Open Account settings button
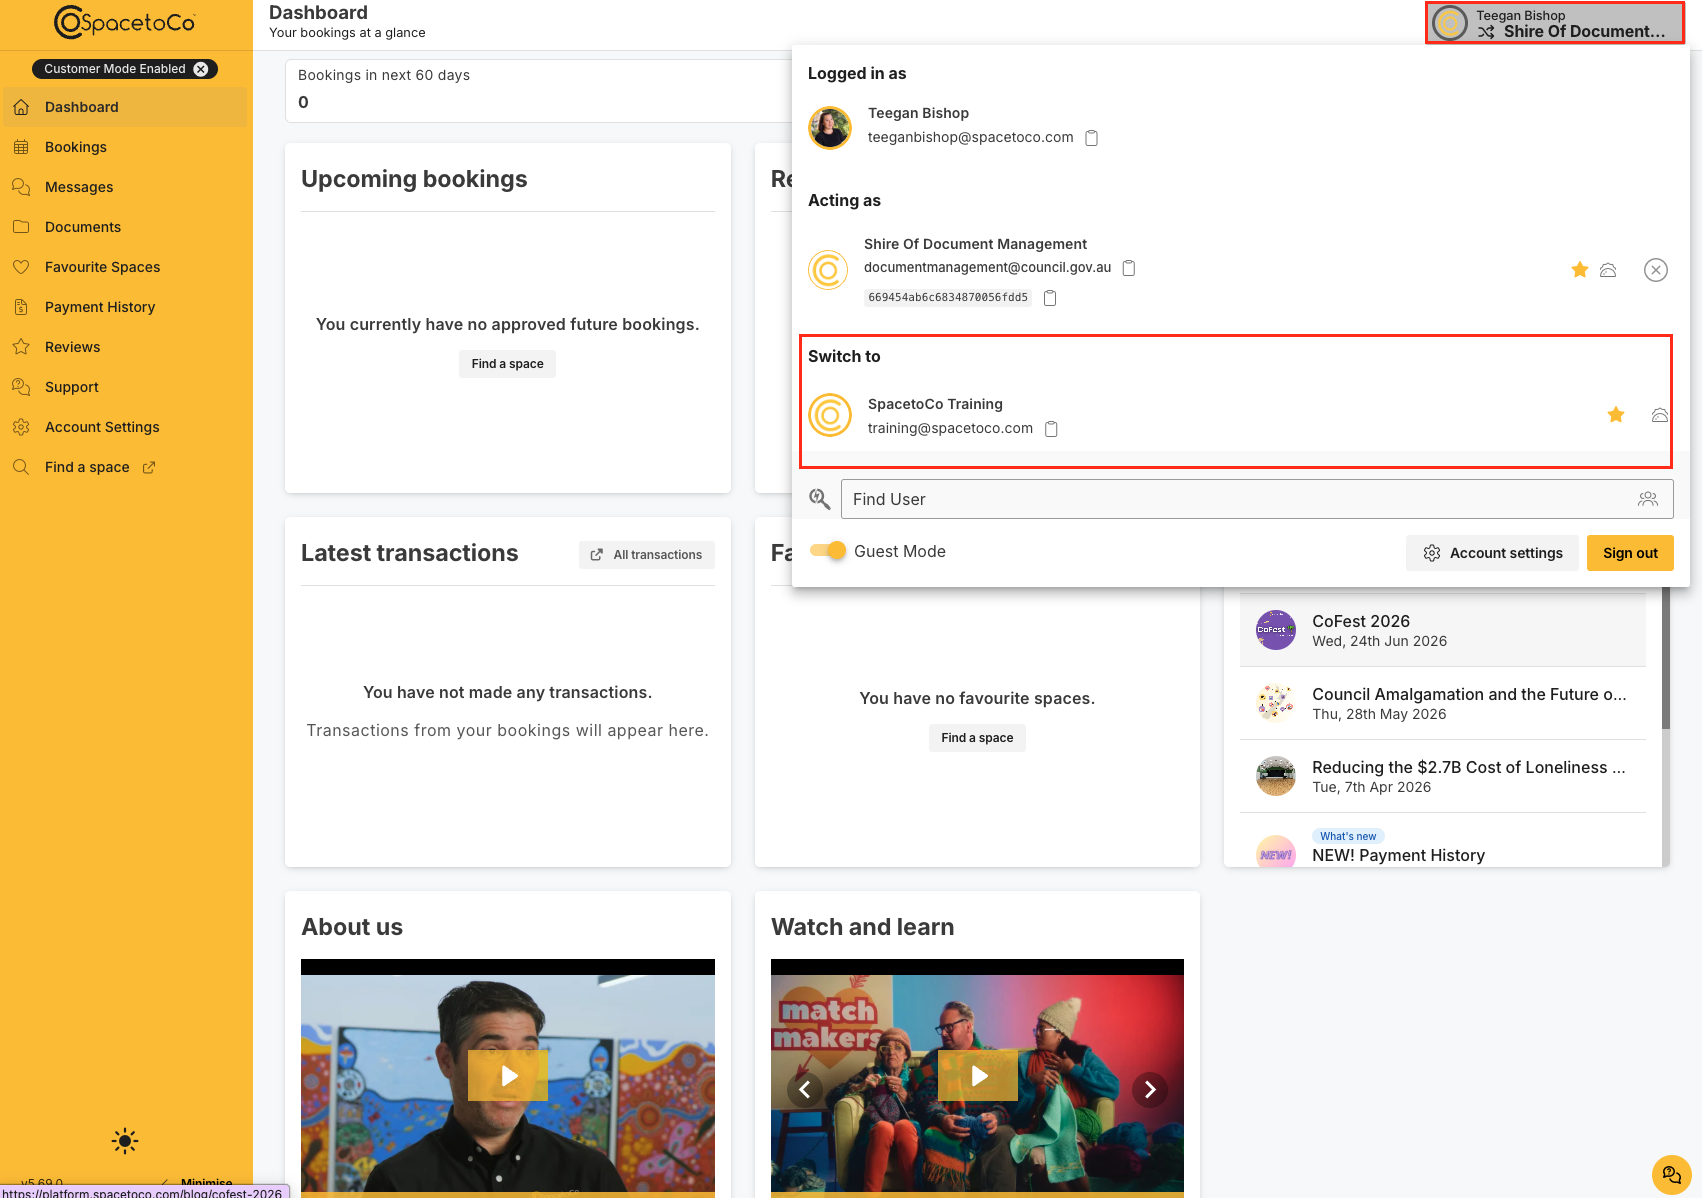This screenshot has height=1198, width=1702. [1492, 553]
